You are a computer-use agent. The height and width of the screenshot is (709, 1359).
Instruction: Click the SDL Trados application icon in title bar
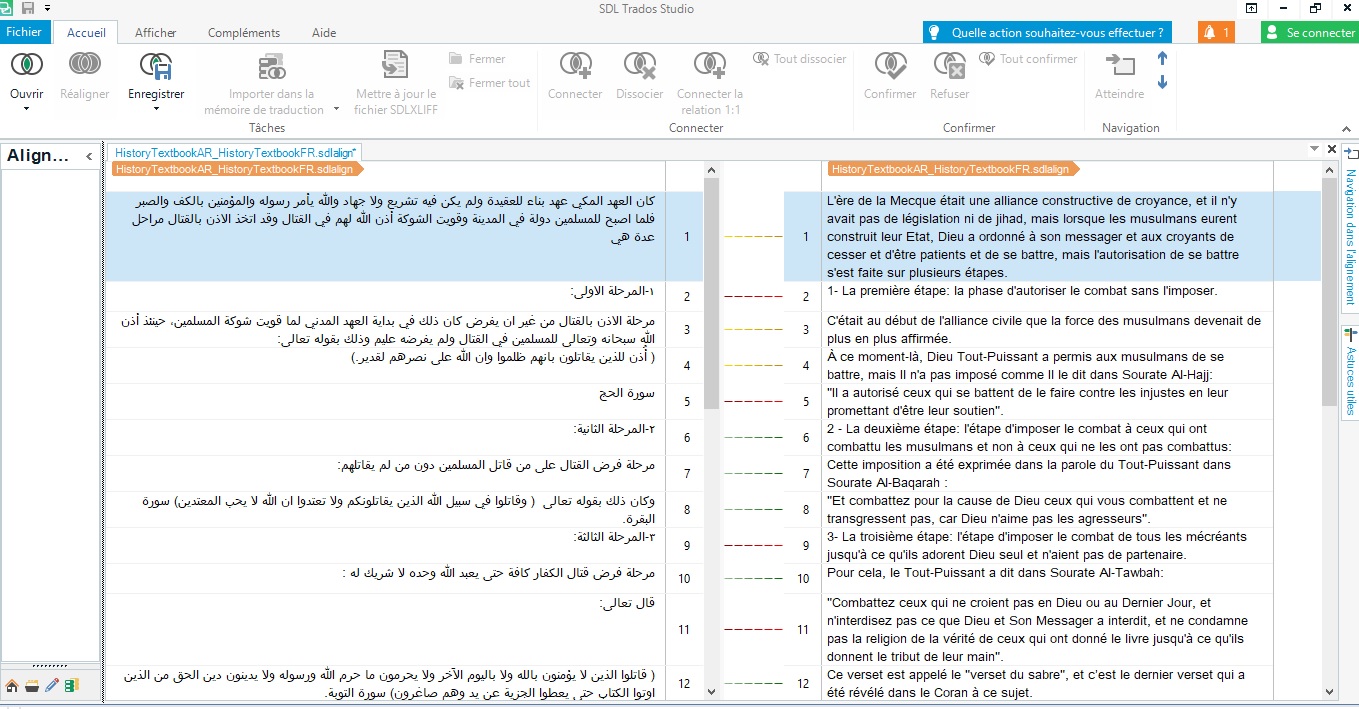click(x=8, y=8)
